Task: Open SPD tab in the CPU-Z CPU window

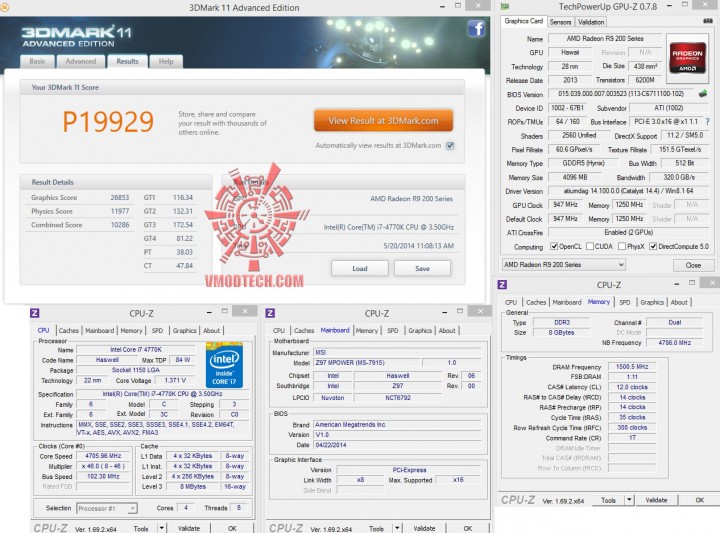Action: point(157,331)
